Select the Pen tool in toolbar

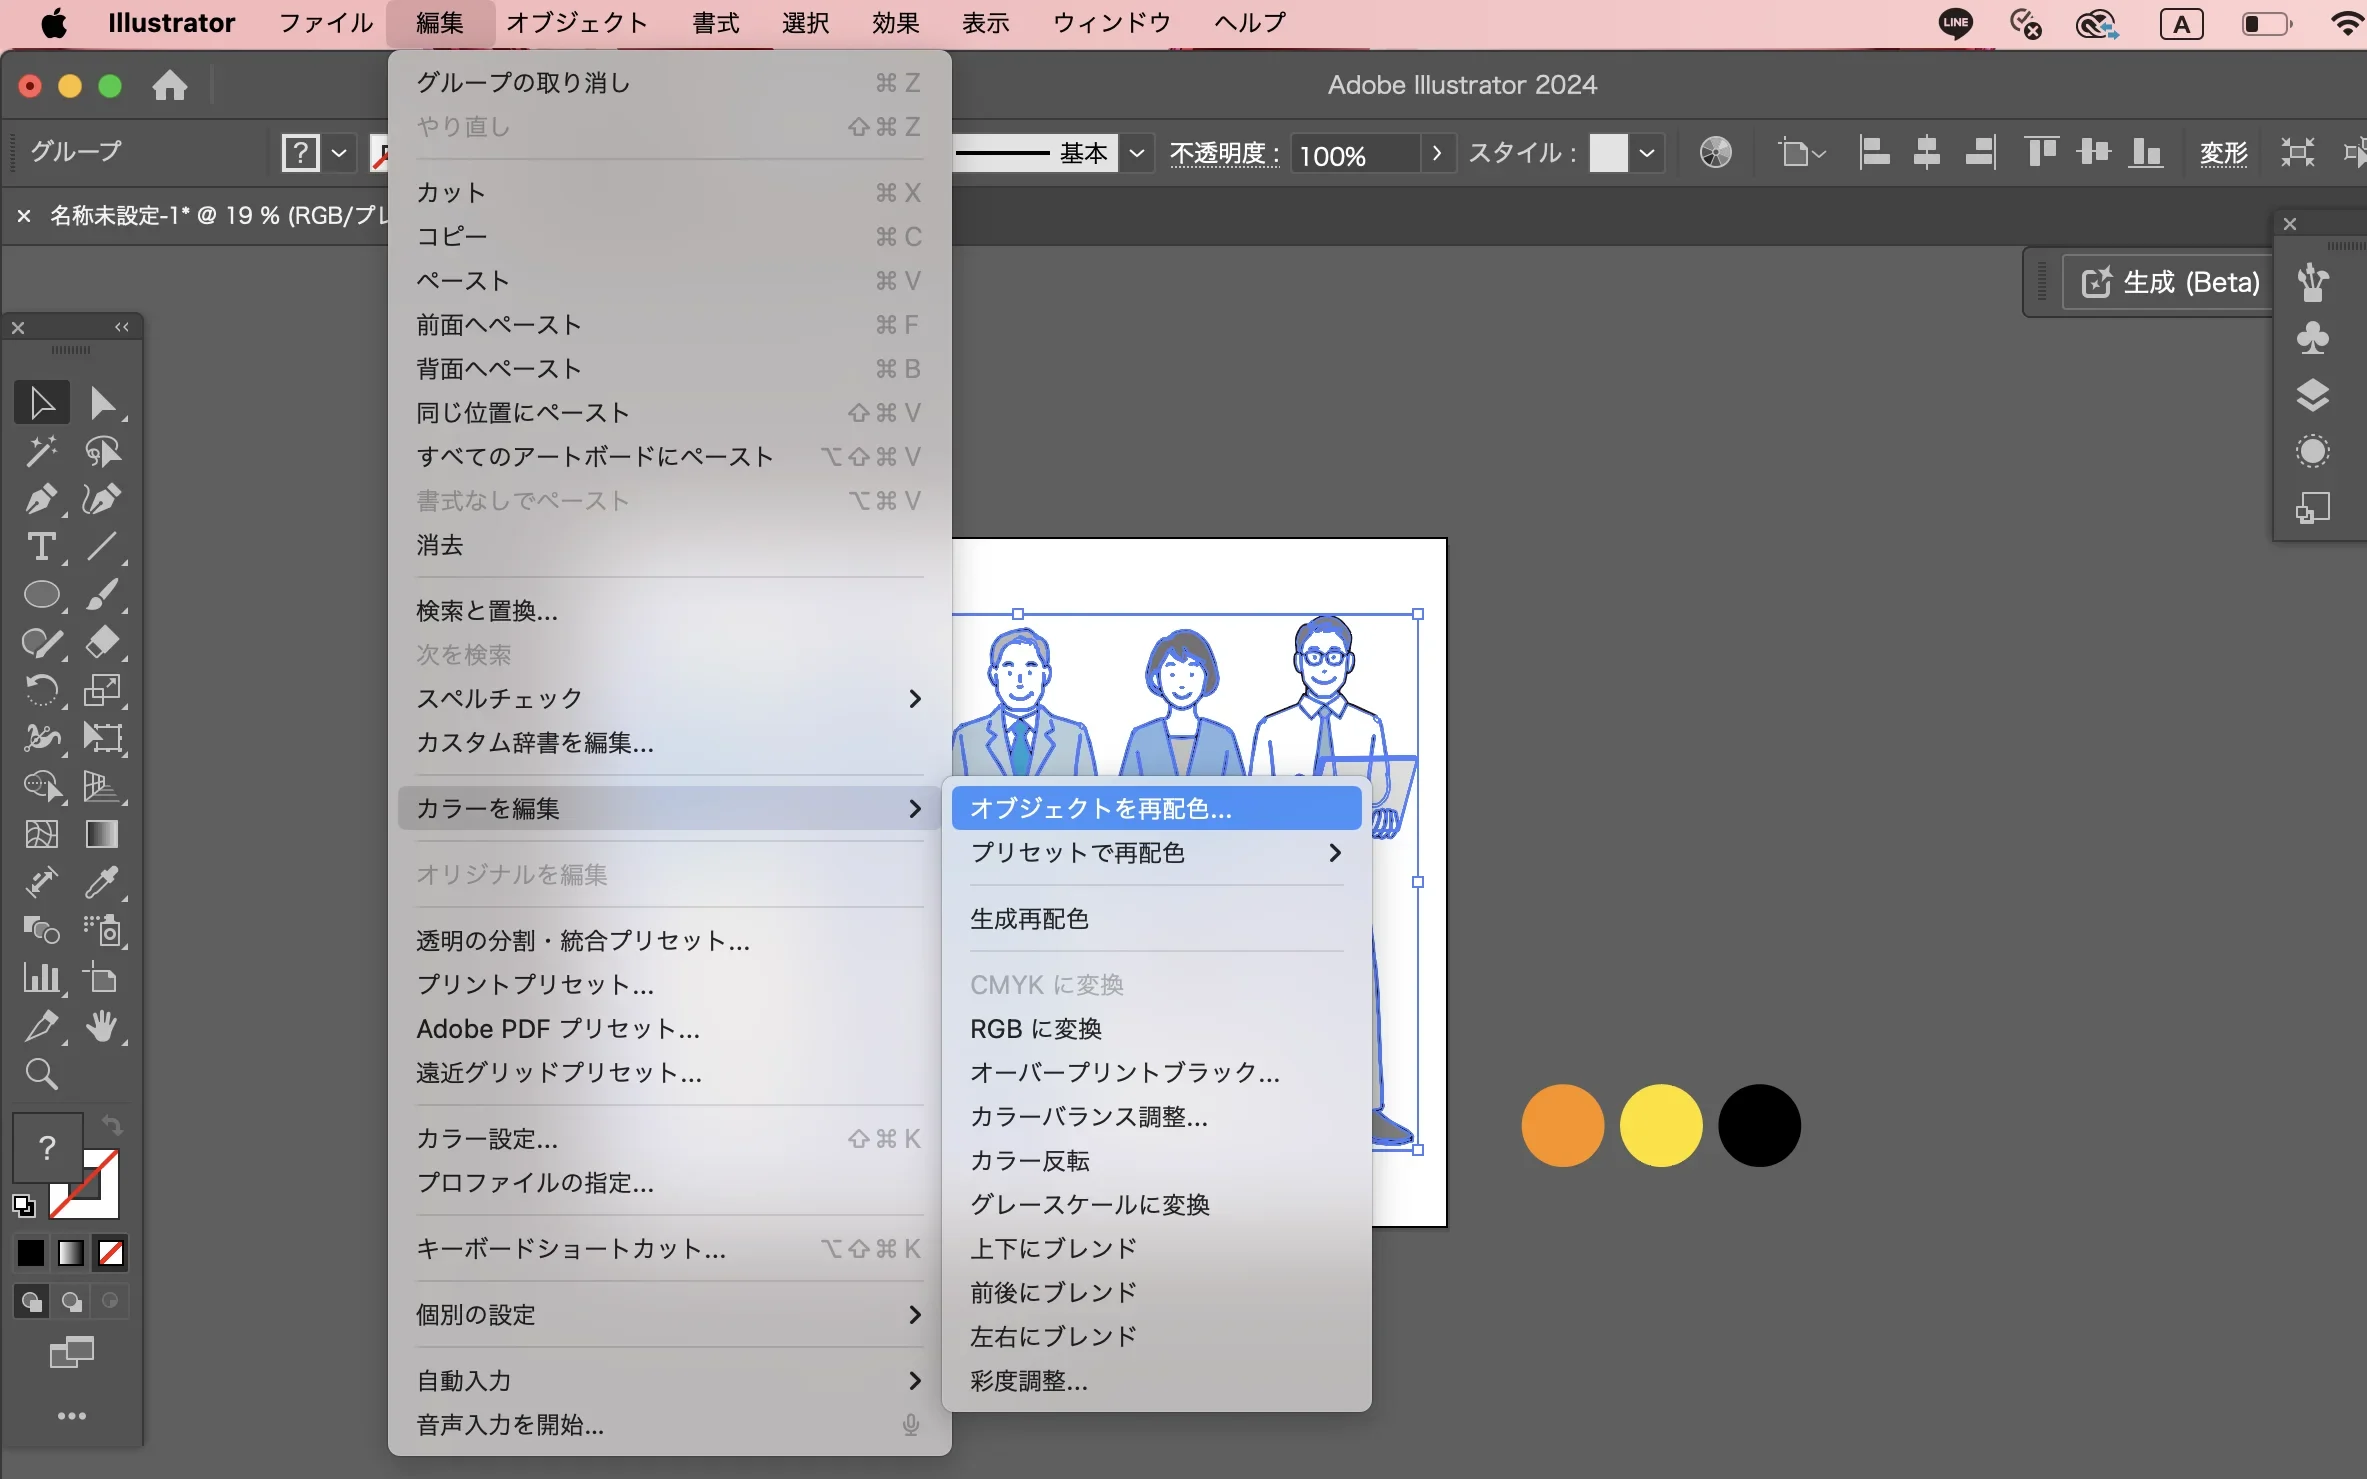click(41, 498)
